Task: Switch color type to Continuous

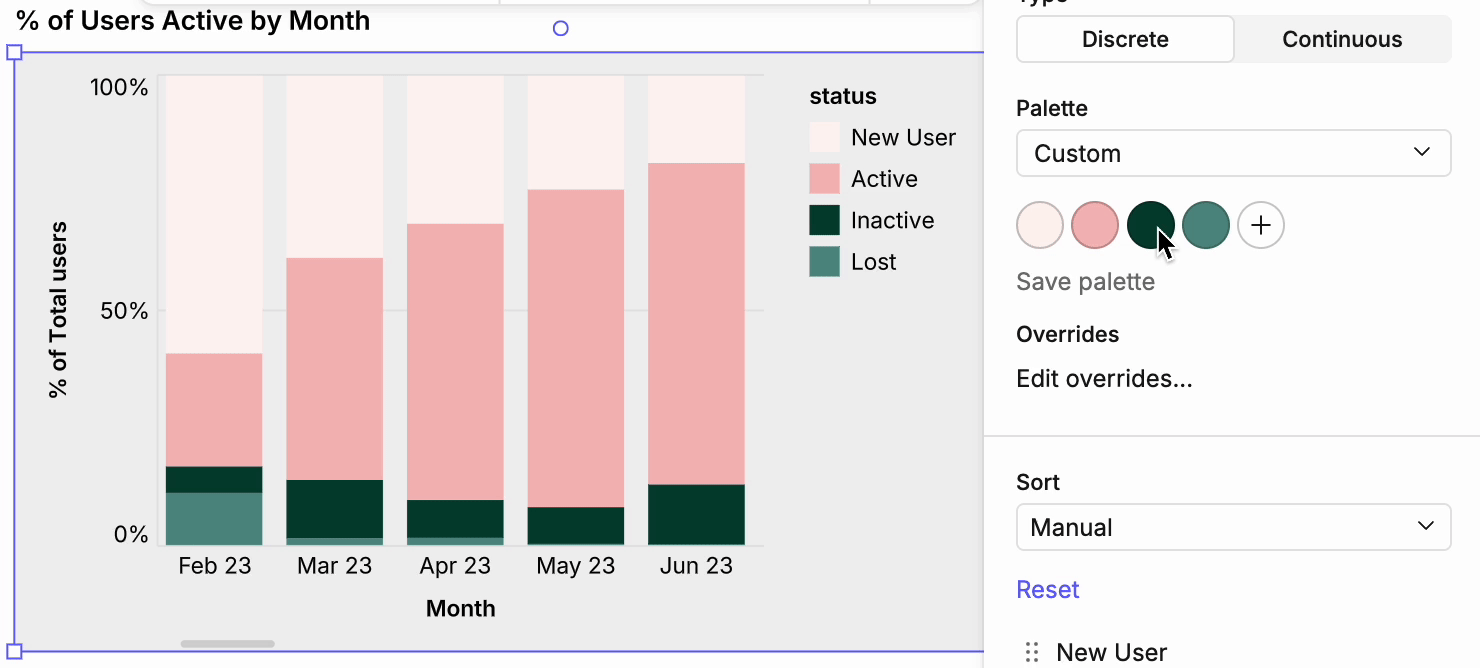Action: point(1342,39)
